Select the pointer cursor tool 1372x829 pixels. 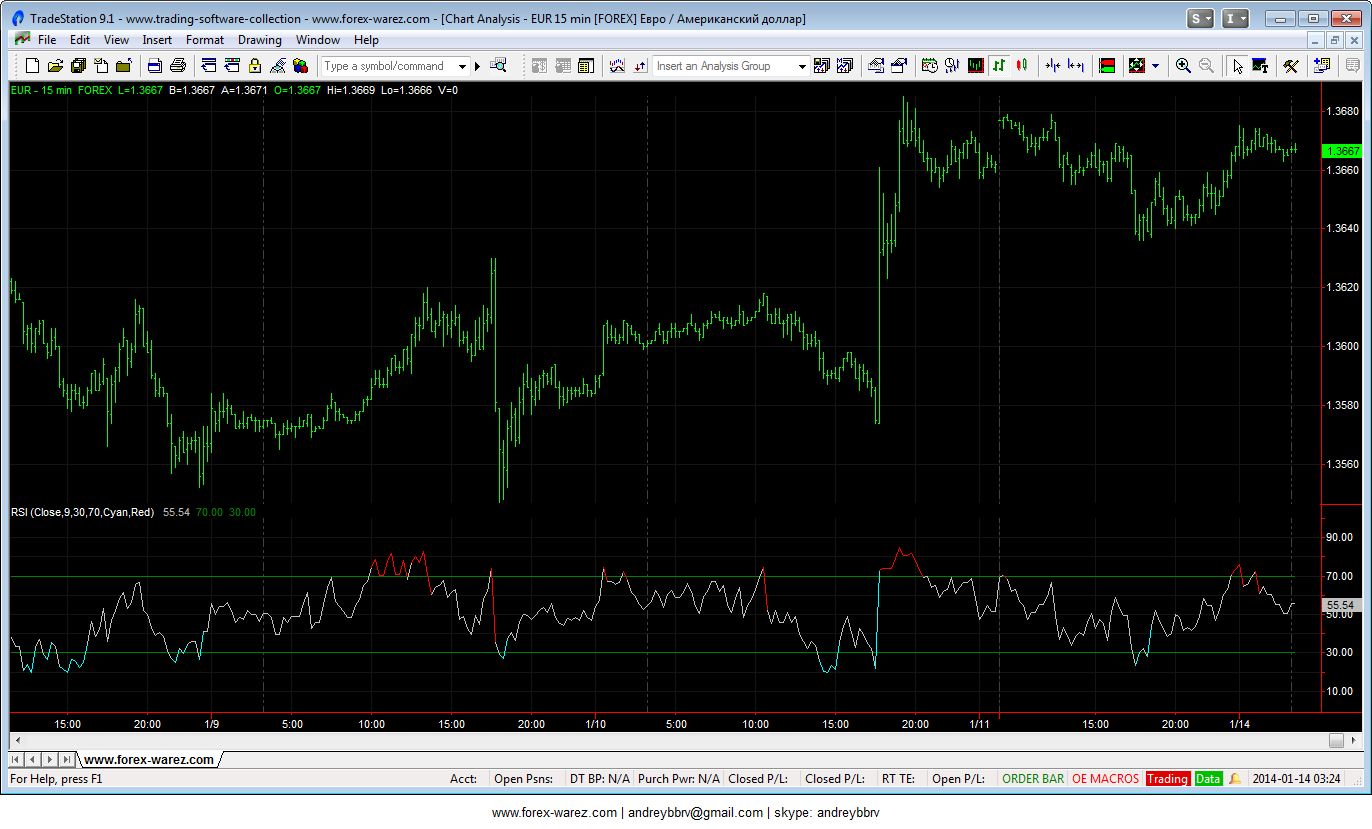click(x=1237, y=66)
